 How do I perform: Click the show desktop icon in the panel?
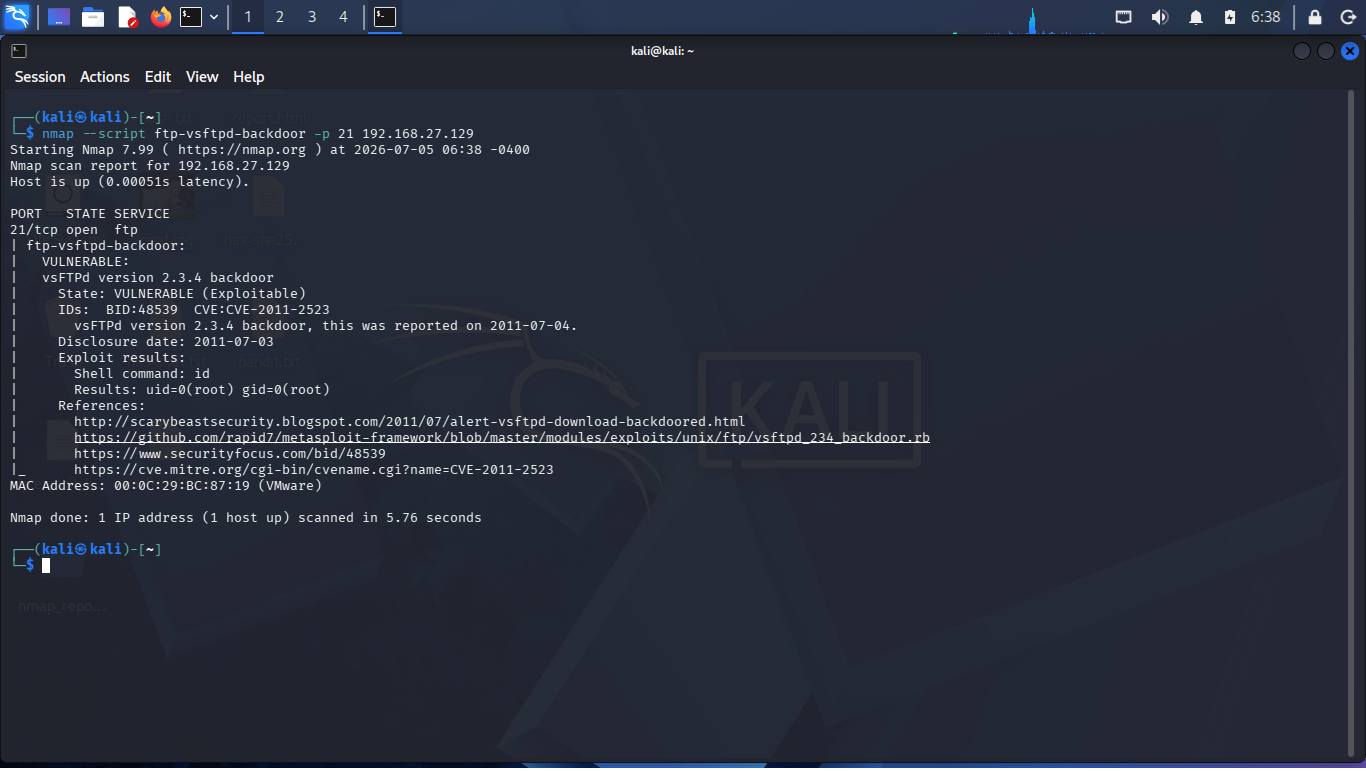pyautogui.click(x=59, y=17)
